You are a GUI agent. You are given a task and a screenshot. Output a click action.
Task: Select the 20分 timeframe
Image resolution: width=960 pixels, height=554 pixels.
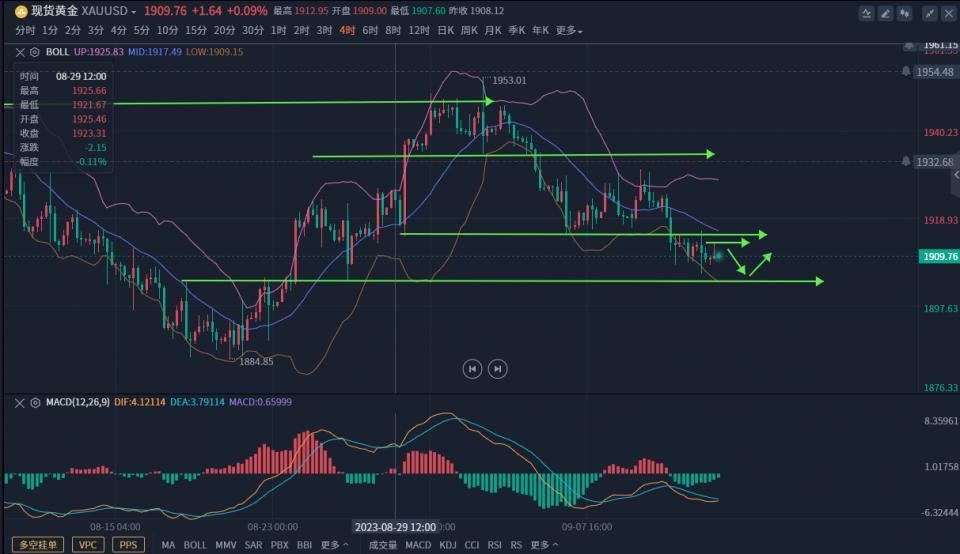click(224, 30)
